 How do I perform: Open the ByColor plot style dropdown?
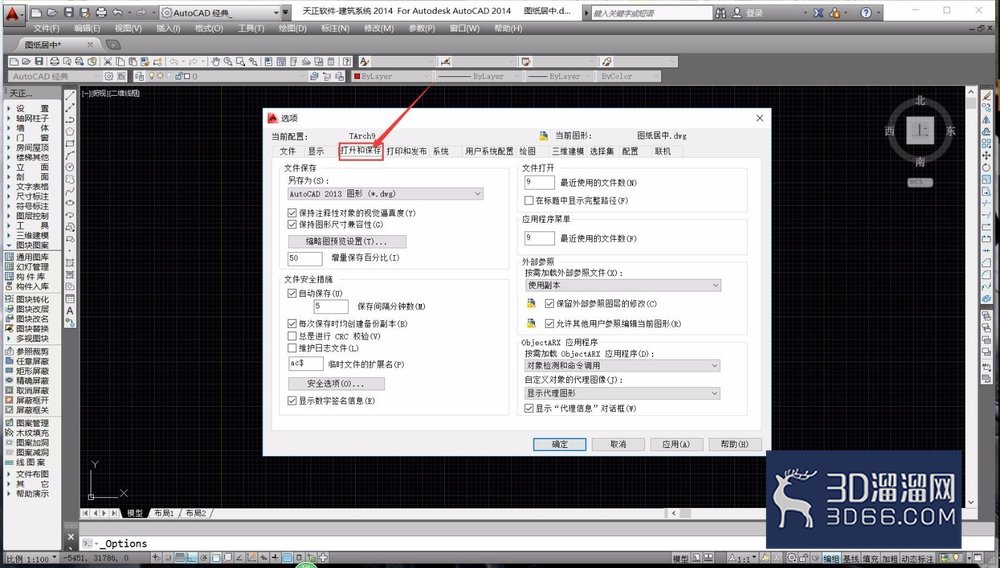click(x=629, y=76)
